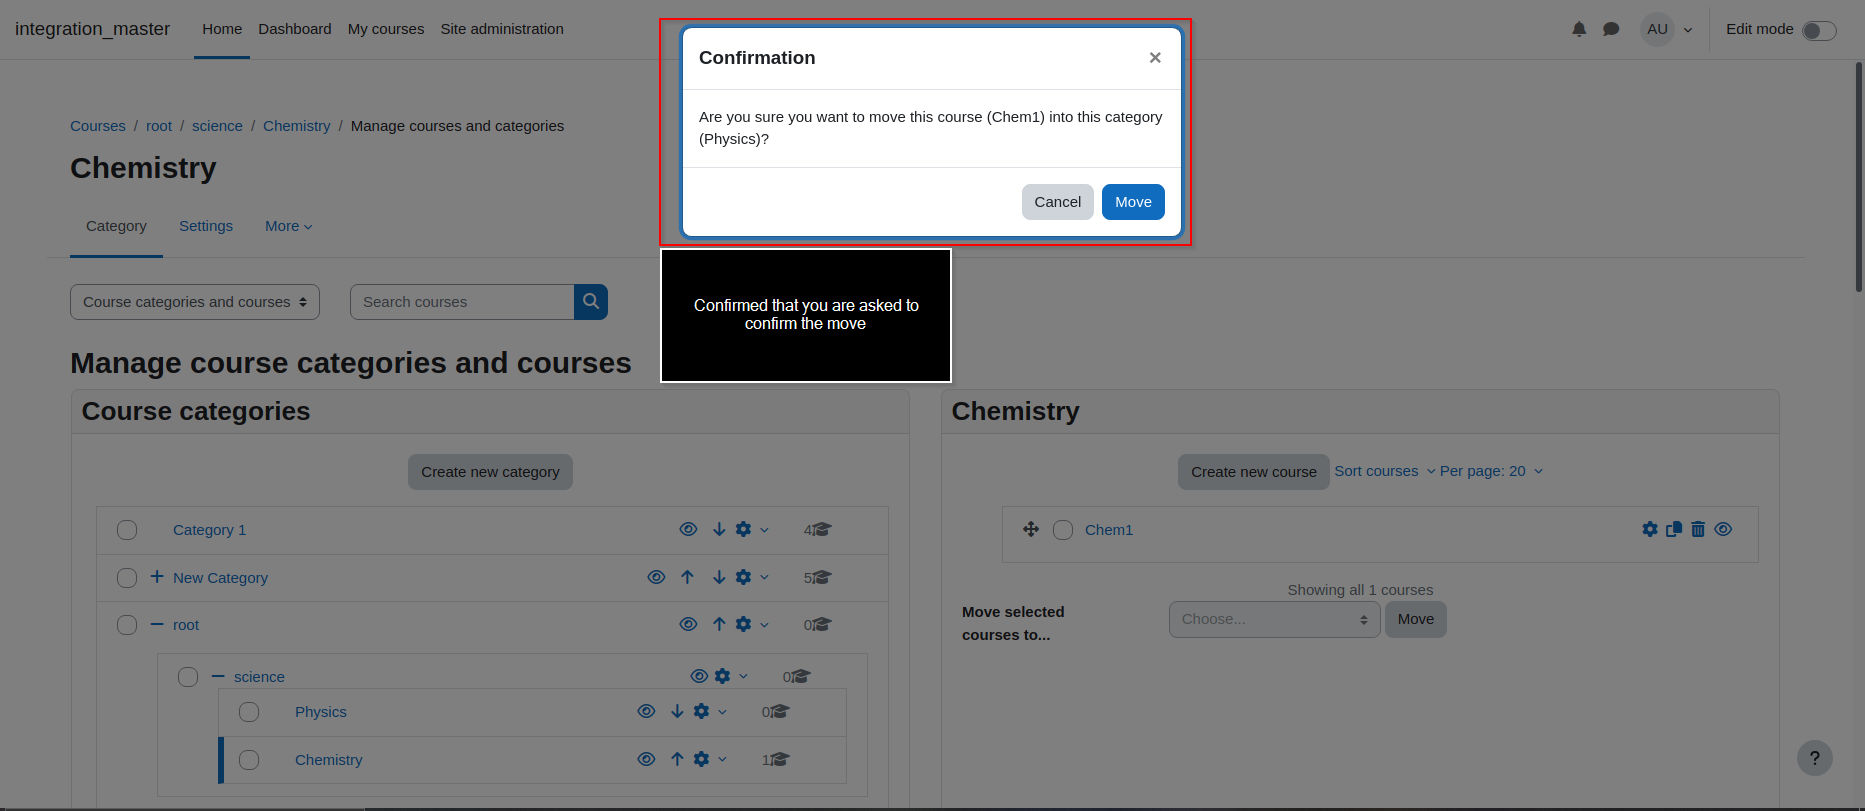1865x811 pixels.
Task: Click Physics move down arrow
Action: coord(677,712)
